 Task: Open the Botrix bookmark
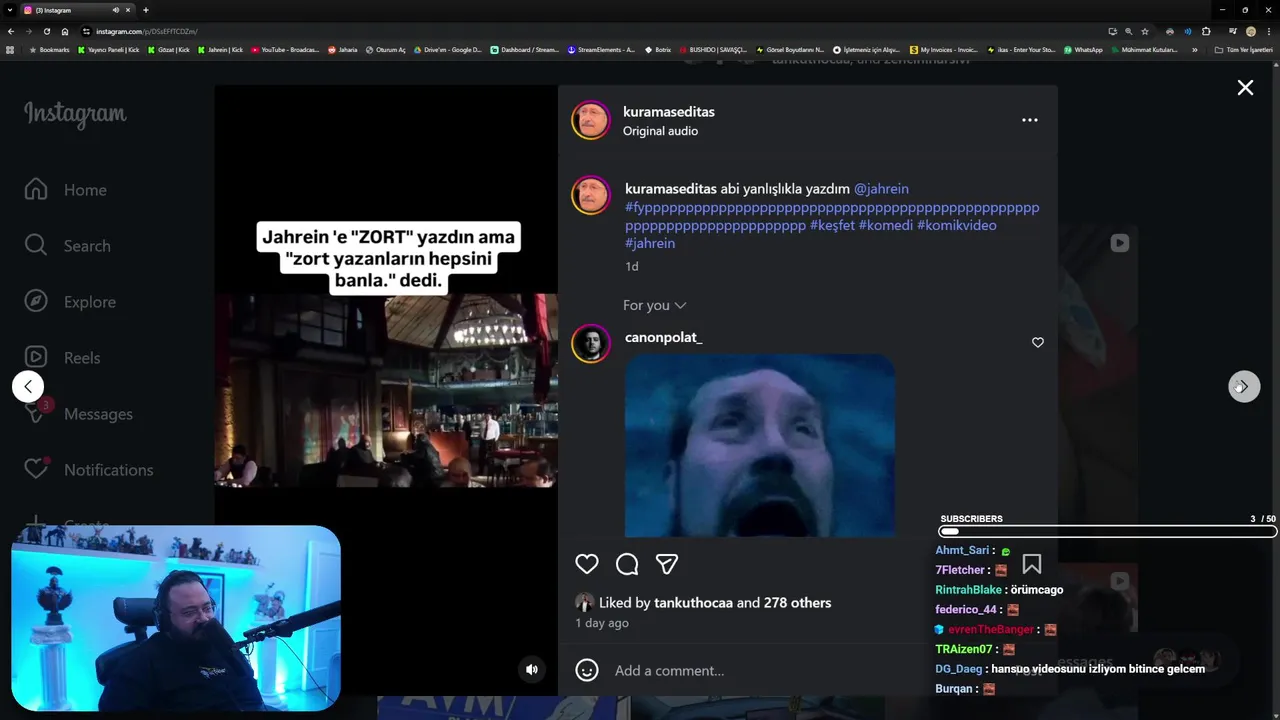658,50
